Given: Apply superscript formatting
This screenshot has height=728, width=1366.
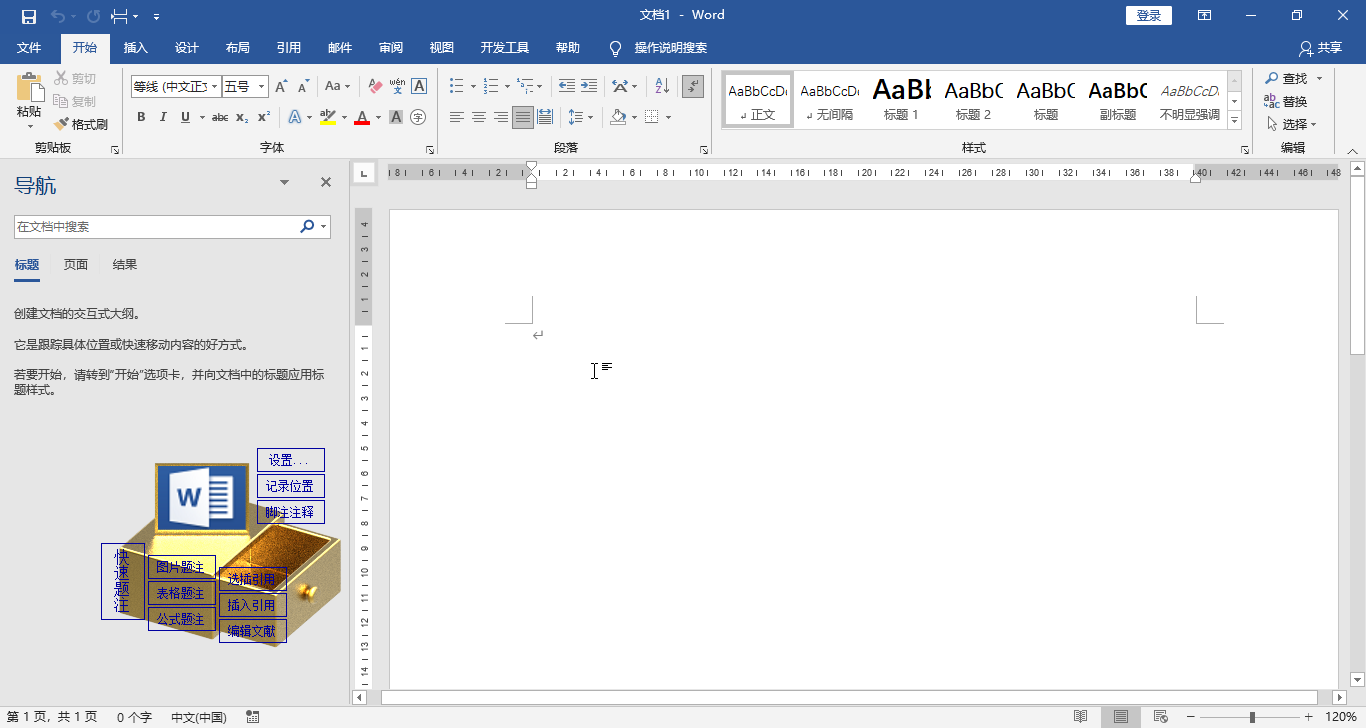Looking at the screenshot, I should [x=264, y=117].
